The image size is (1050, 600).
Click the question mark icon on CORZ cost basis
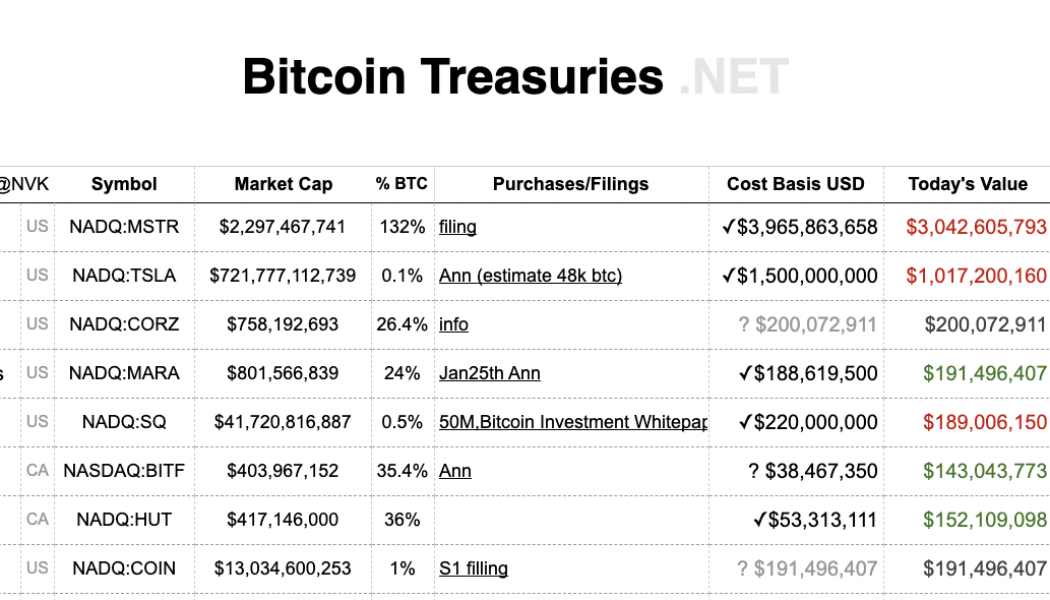(744, 324)
